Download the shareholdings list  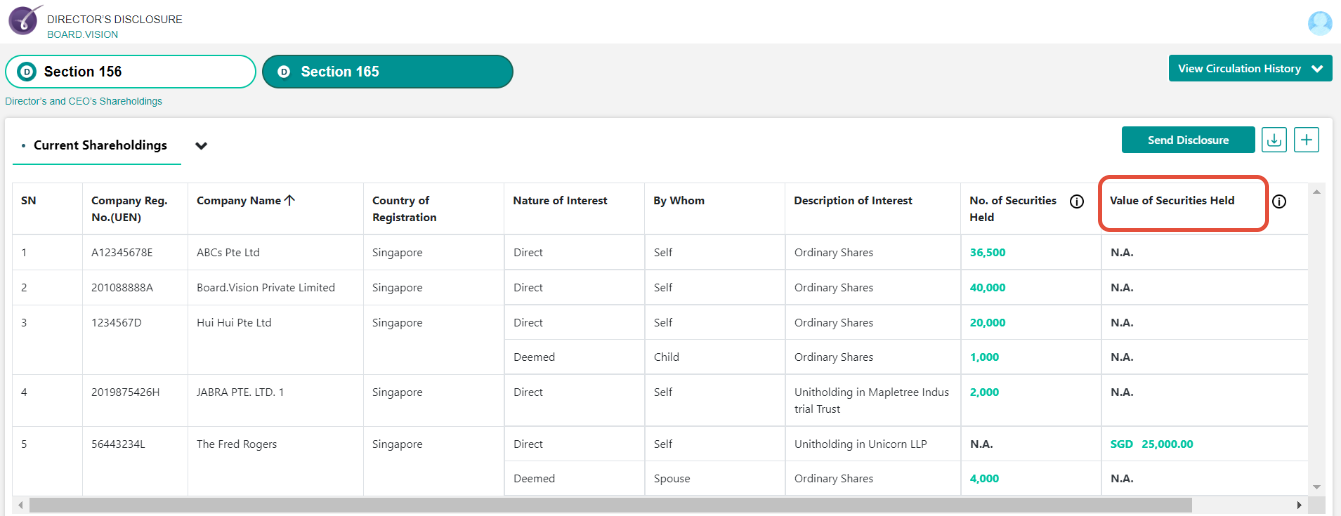tap(1274, 140)
